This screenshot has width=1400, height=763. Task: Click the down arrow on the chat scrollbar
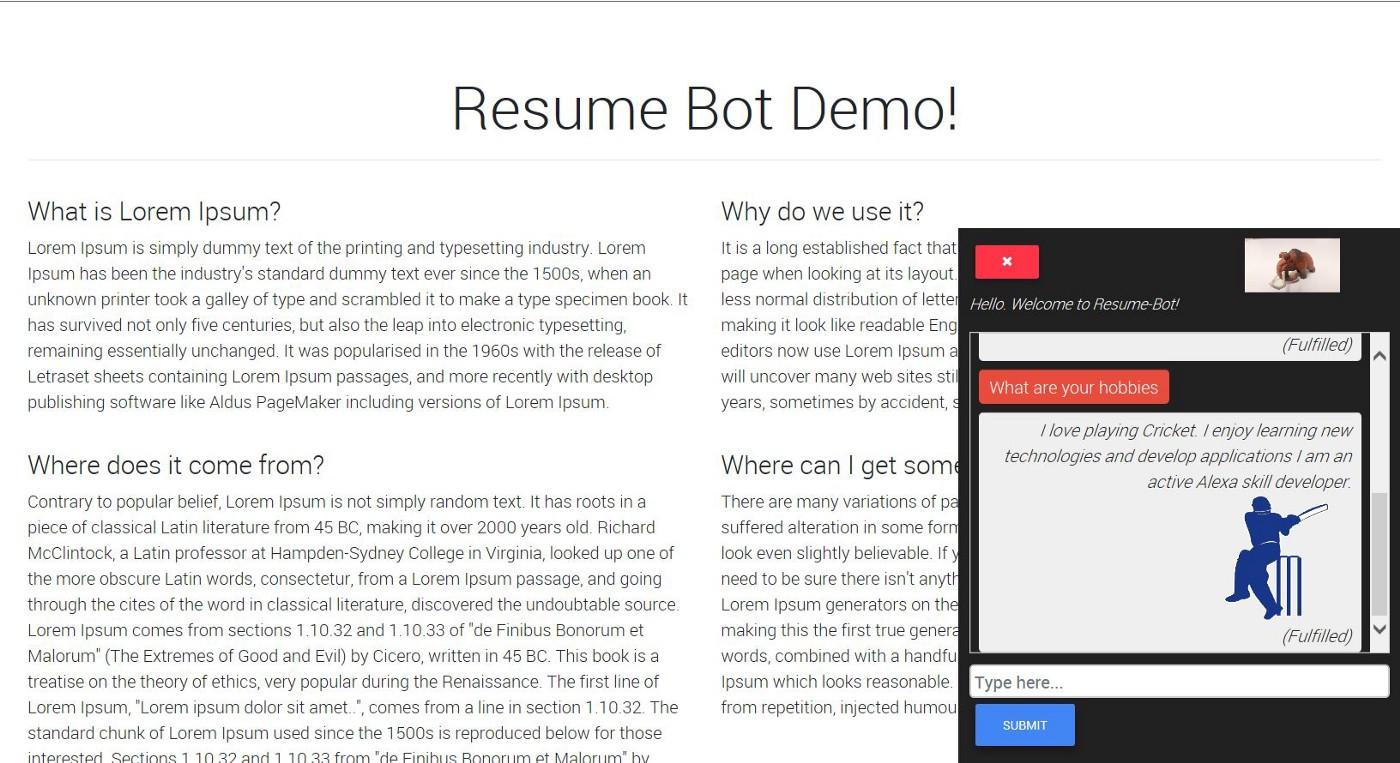[x=1378, y=630]
